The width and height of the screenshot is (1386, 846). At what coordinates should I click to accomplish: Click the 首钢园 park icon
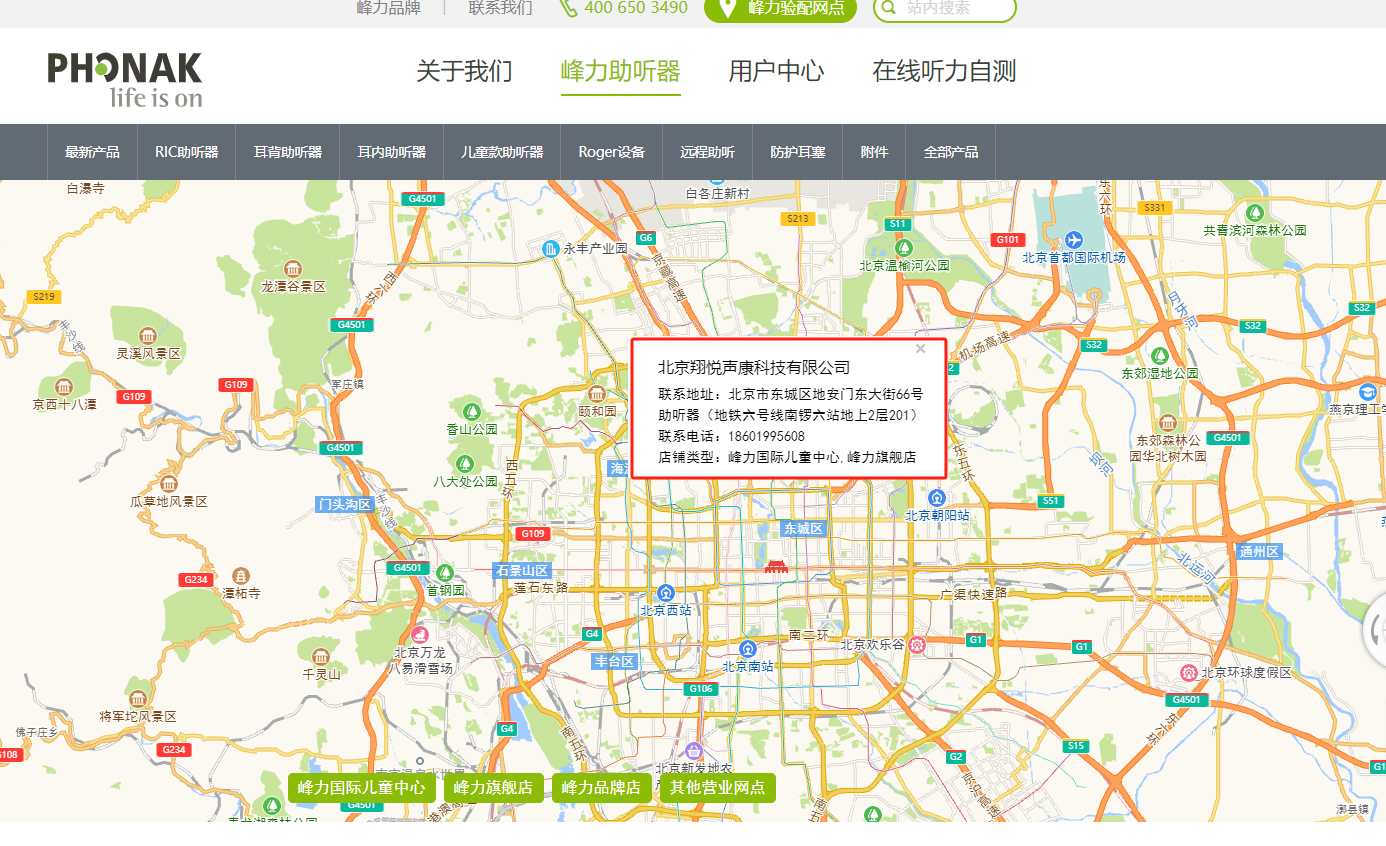point(446,573)
